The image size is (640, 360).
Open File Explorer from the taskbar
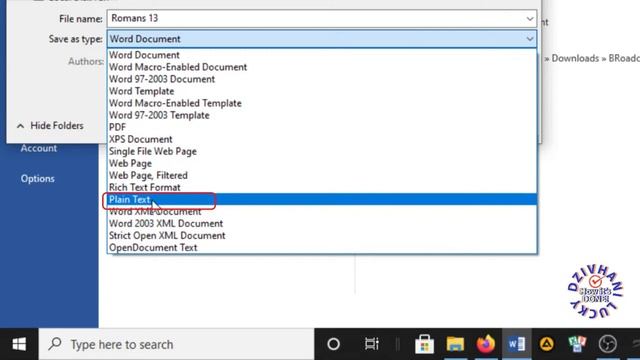click(x=455, y=344)
